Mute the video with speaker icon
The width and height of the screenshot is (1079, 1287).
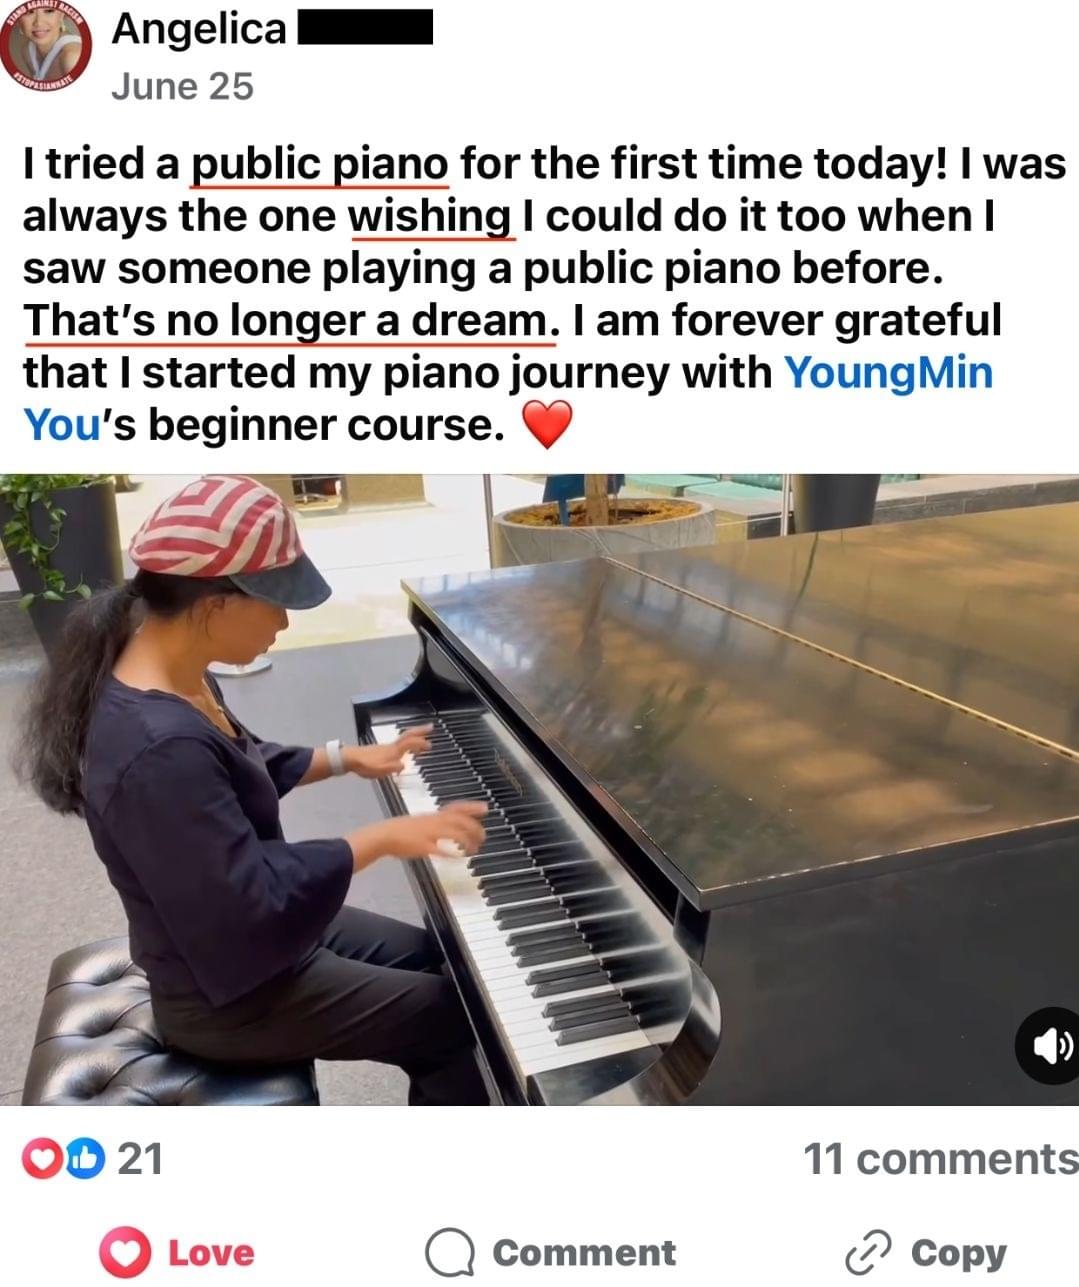click(x=1046, y=1046)
